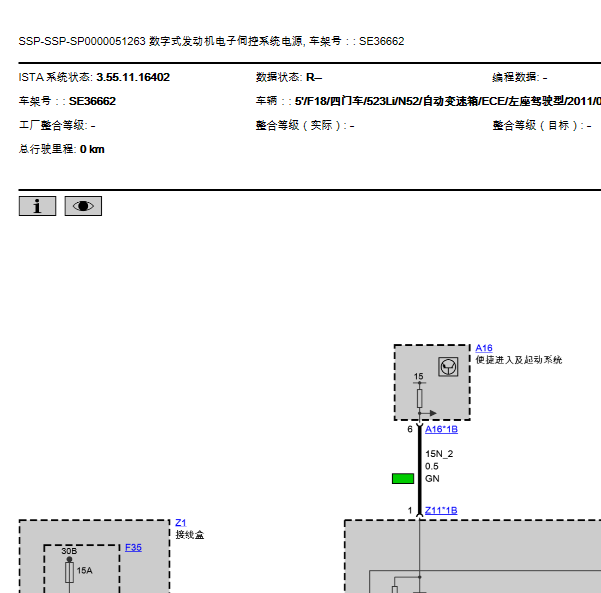Click the fuse symbol under terminal 15
The image size is (601, 593).
[x=420, y=398]
